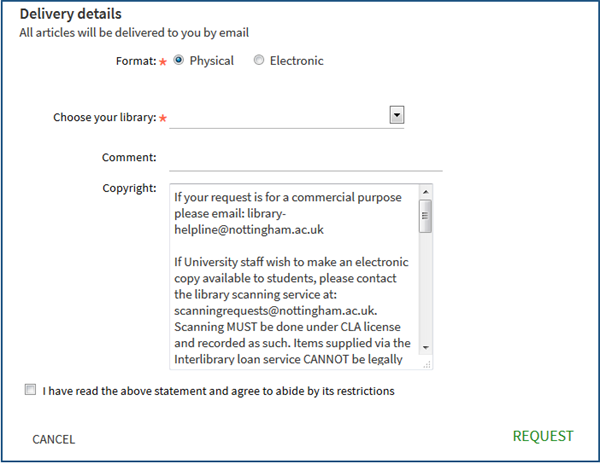Click the "I have read the above statement" label

219,391
